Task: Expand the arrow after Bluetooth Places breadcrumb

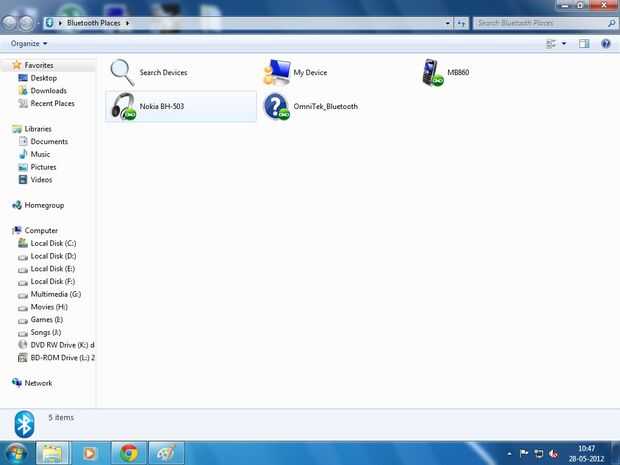Action: click(x=127, y=23)
